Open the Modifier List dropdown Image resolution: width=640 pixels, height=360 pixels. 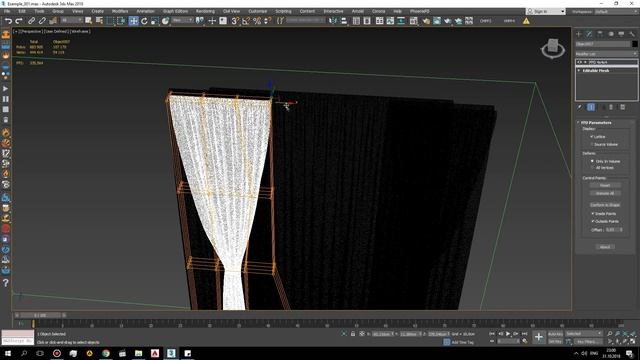[606, 54]
